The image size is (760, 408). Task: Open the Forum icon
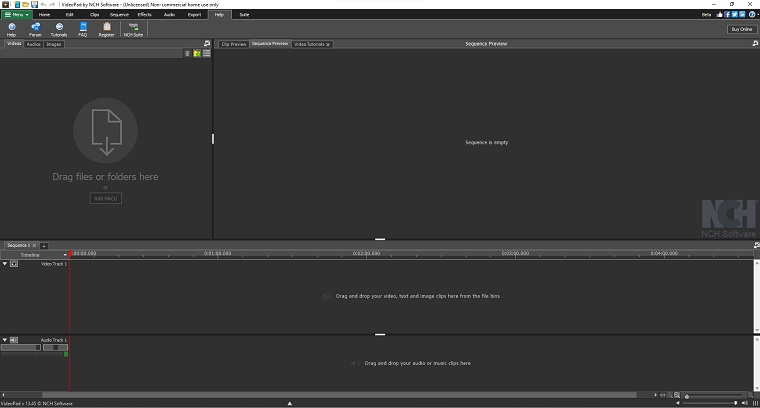click(35, 30)
